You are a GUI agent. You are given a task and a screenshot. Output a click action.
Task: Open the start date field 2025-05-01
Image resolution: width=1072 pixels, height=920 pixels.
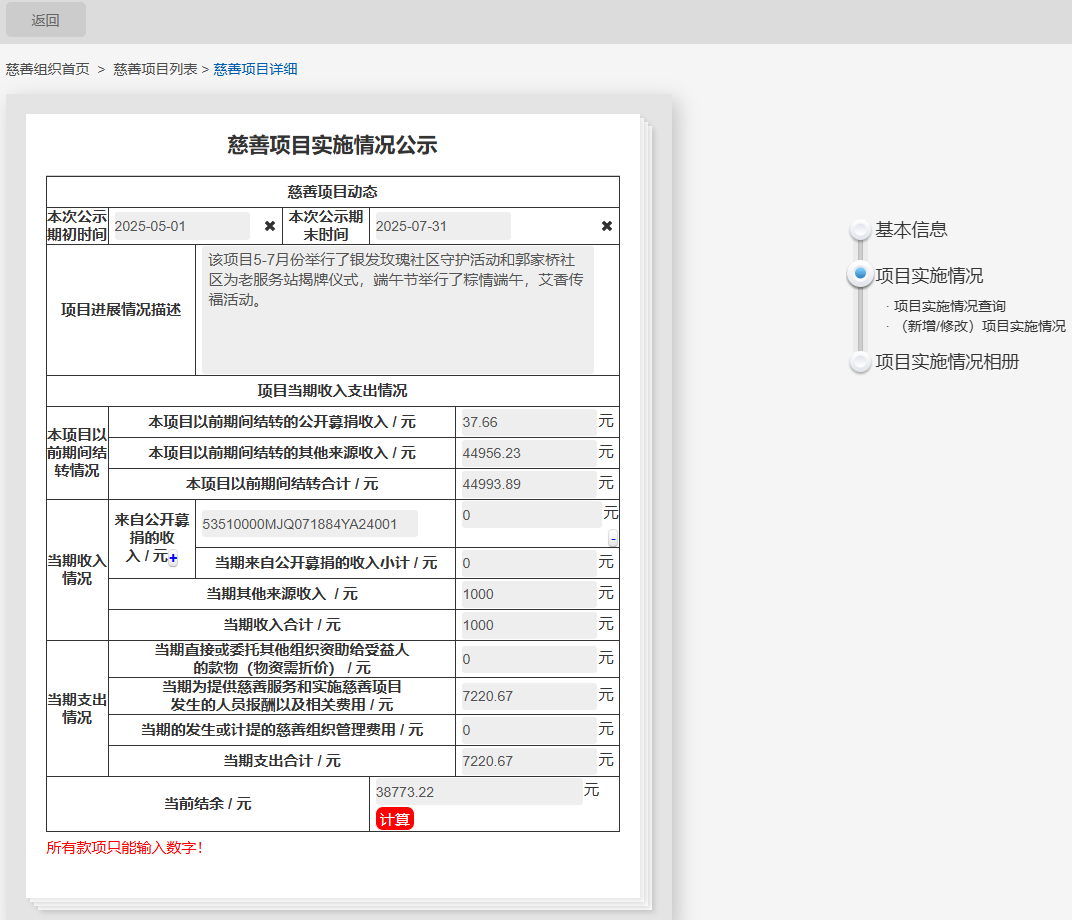(181, 226)
